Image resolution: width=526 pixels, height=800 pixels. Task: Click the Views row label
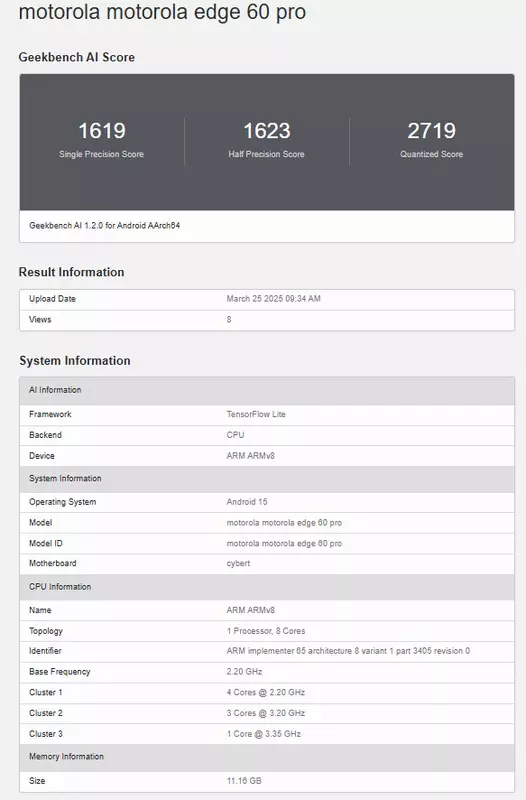[x=40, y=319]
